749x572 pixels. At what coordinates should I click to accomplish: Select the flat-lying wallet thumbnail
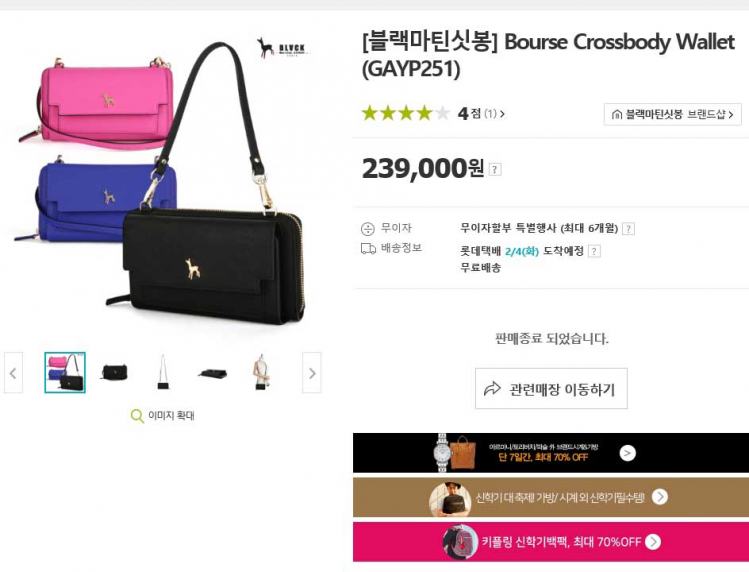212,372
